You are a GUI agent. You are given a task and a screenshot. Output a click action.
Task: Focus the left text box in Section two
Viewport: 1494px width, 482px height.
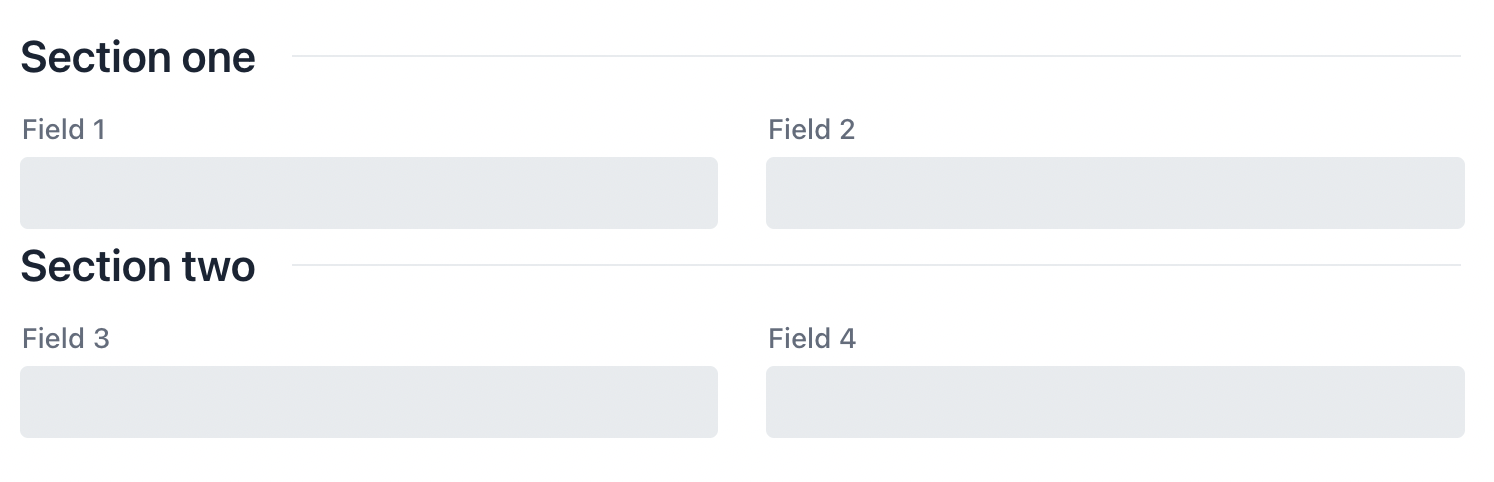point(369,402)
